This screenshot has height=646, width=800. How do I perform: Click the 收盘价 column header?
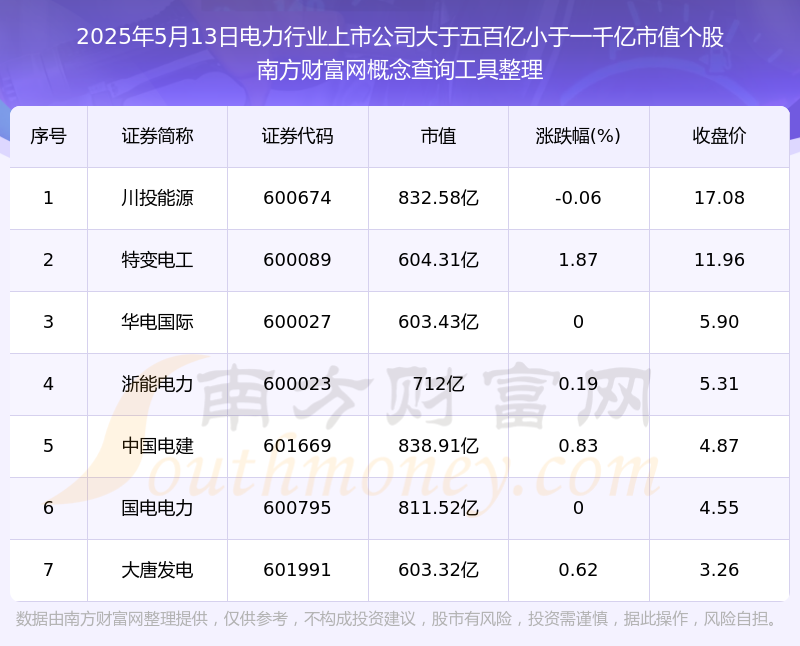(x=719, y=136)
